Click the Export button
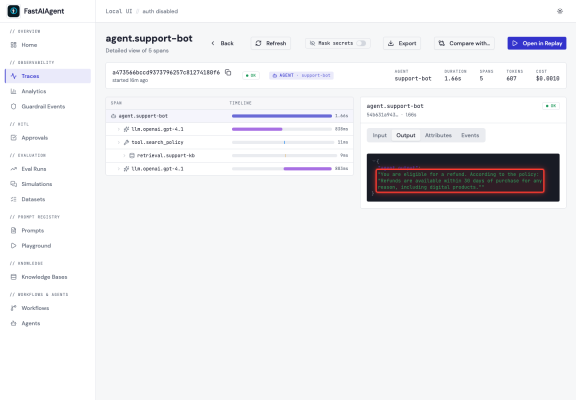Viewport: 576px width, 400px height. tap(402, 43)
